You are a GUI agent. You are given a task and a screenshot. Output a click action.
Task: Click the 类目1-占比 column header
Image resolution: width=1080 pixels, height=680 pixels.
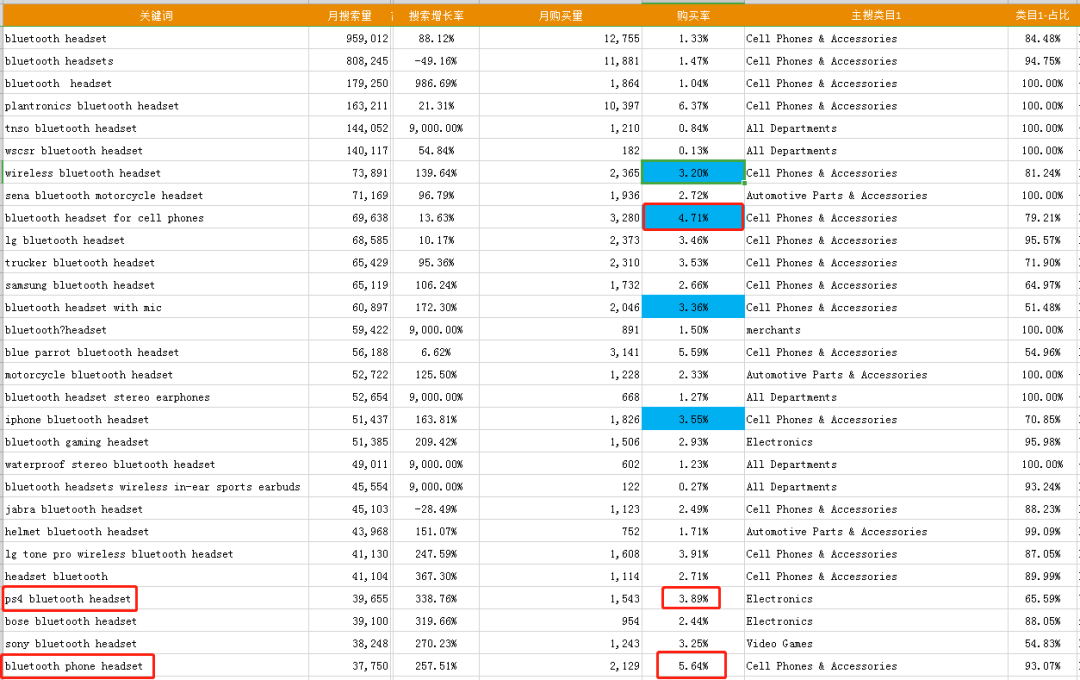[1042, 16]
